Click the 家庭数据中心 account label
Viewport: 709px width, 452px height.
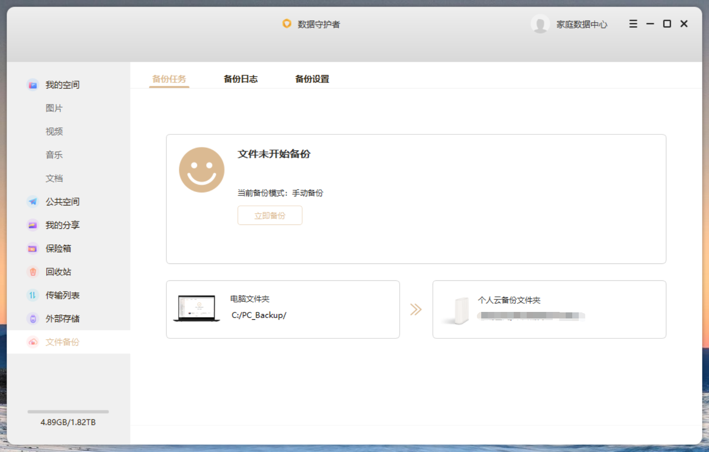click(582, 24)
